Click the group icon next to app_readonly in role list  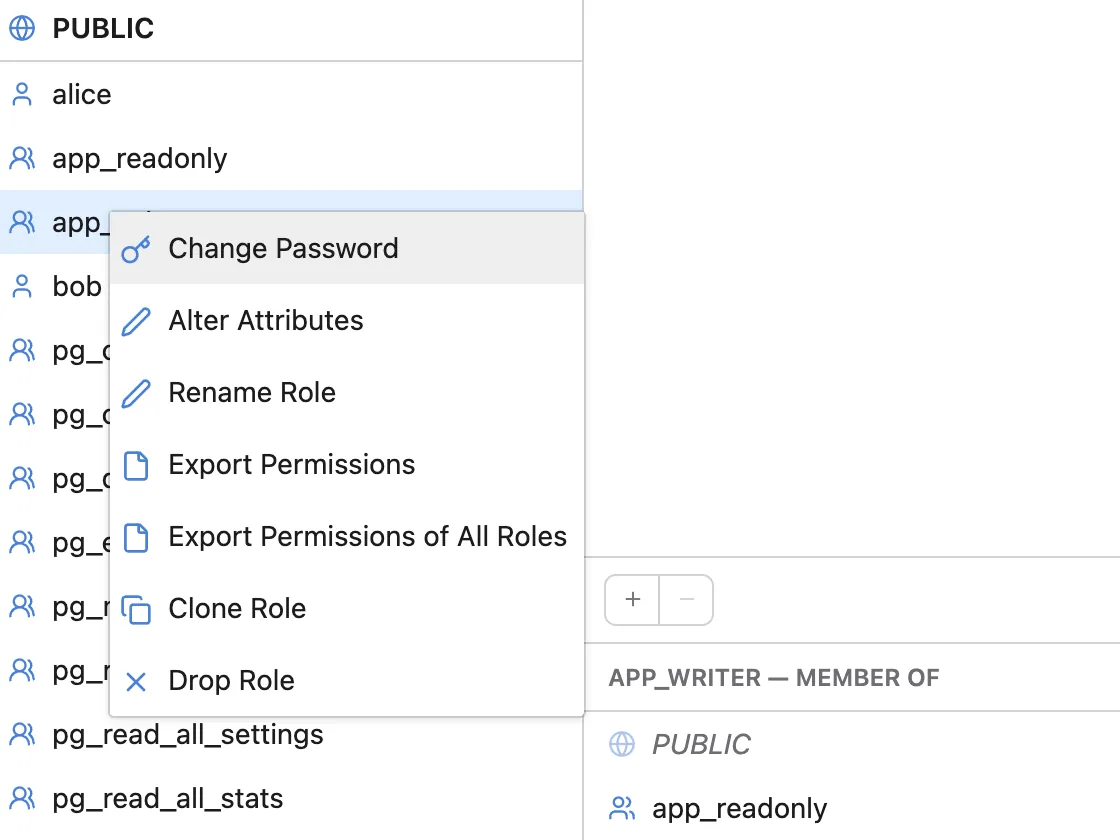[x=22, y=158]
